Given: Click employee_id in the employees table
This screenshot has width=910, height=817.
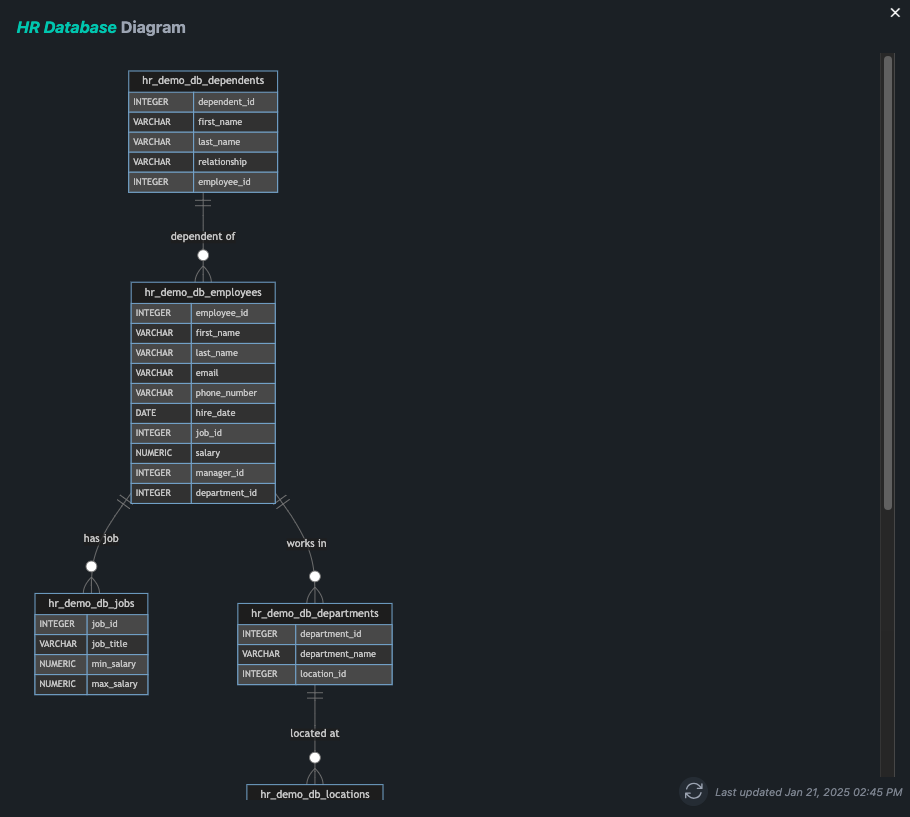Looking at the screenshot, I should (x=233, y=313).
